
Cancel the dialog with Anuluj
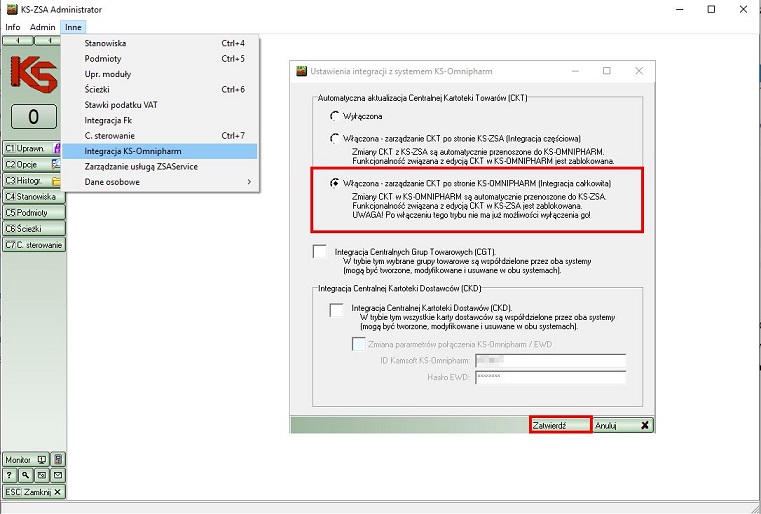[x=623, y=425]
